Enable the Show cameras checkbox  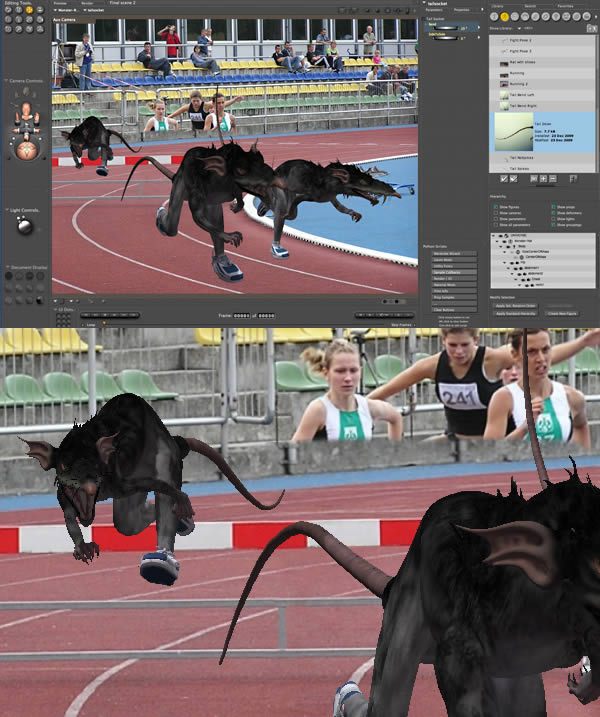[496, 213]
